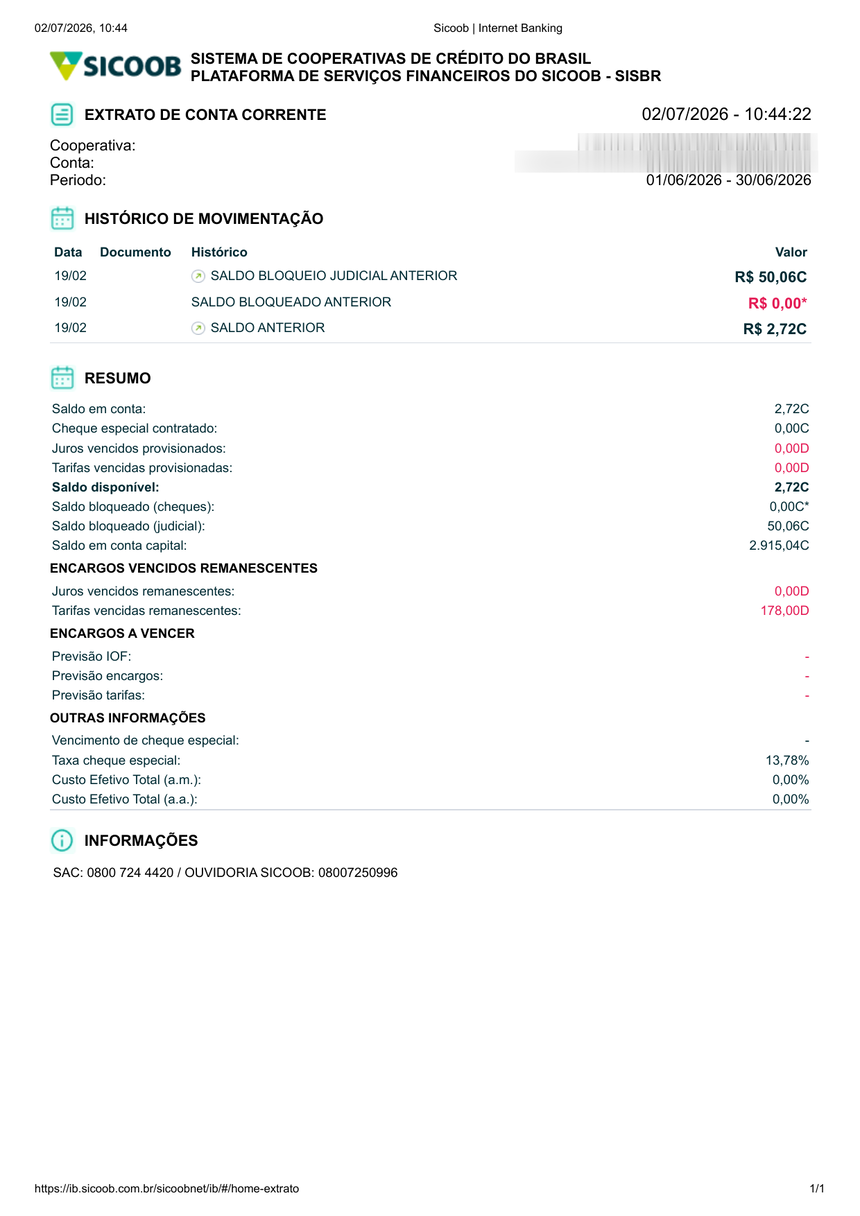Click the Saldo Bloqueado Anterior row
Image resolution: width=860 pixels, height=1216 pixels.
[x=430, y=302]
